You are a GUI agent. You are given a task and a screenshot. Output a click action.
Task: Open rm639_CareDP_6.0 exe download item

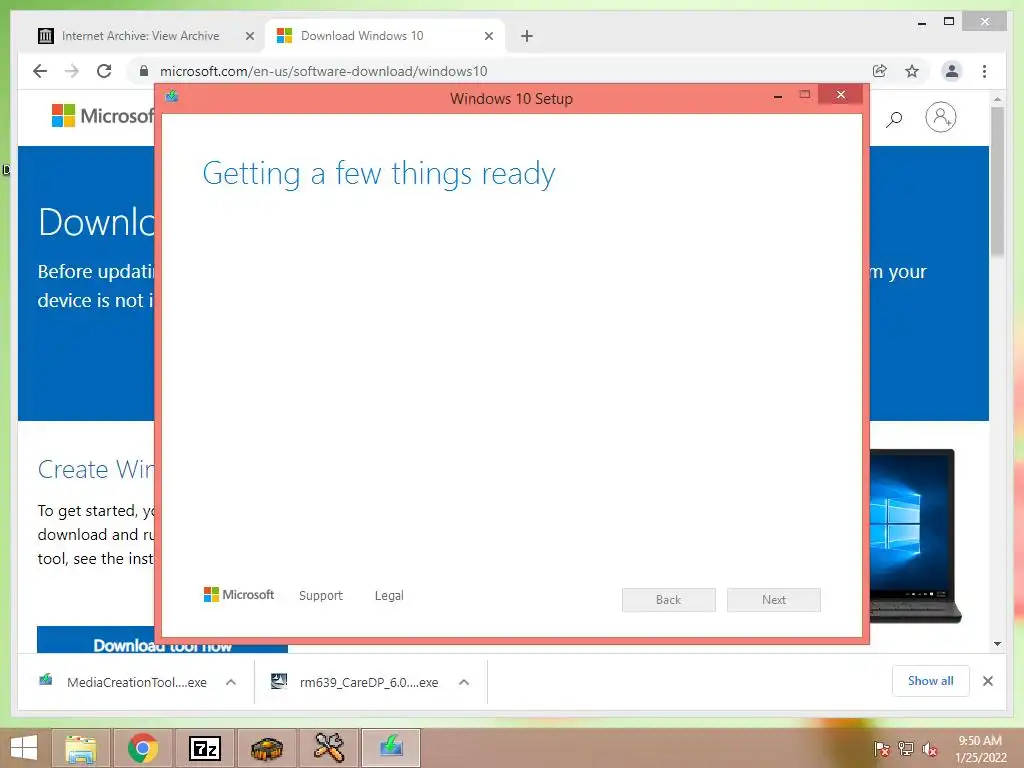[x=356, y=682]
